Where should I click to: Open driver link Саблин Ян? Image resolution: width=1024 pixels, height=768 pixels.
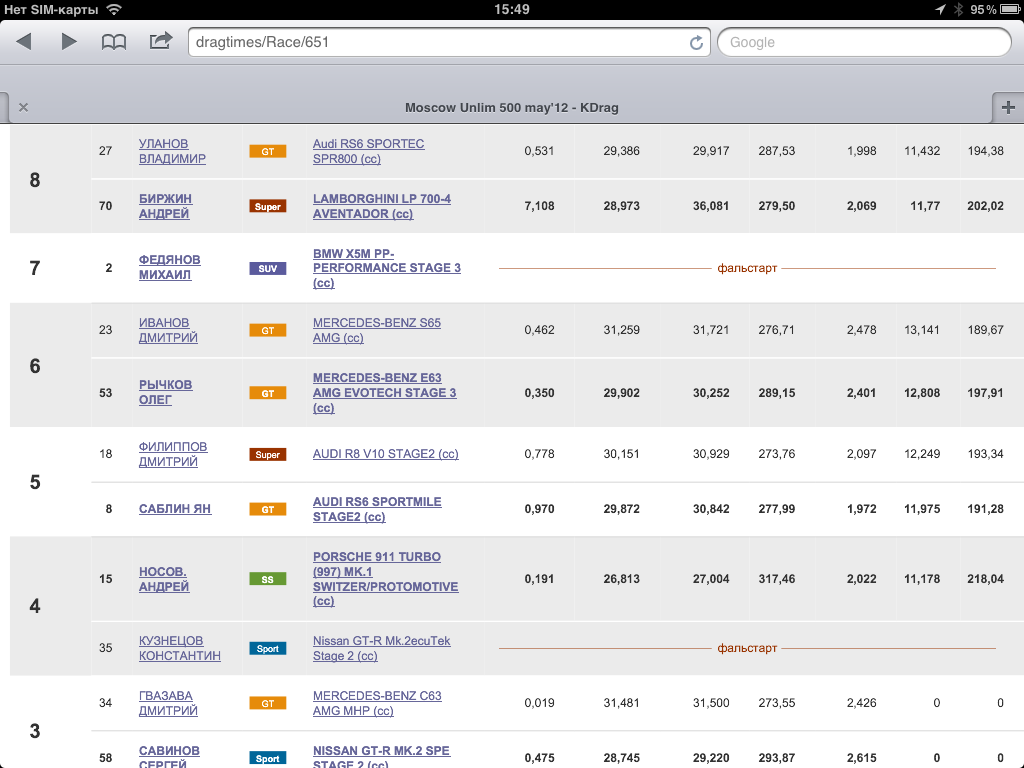(175, 509)
